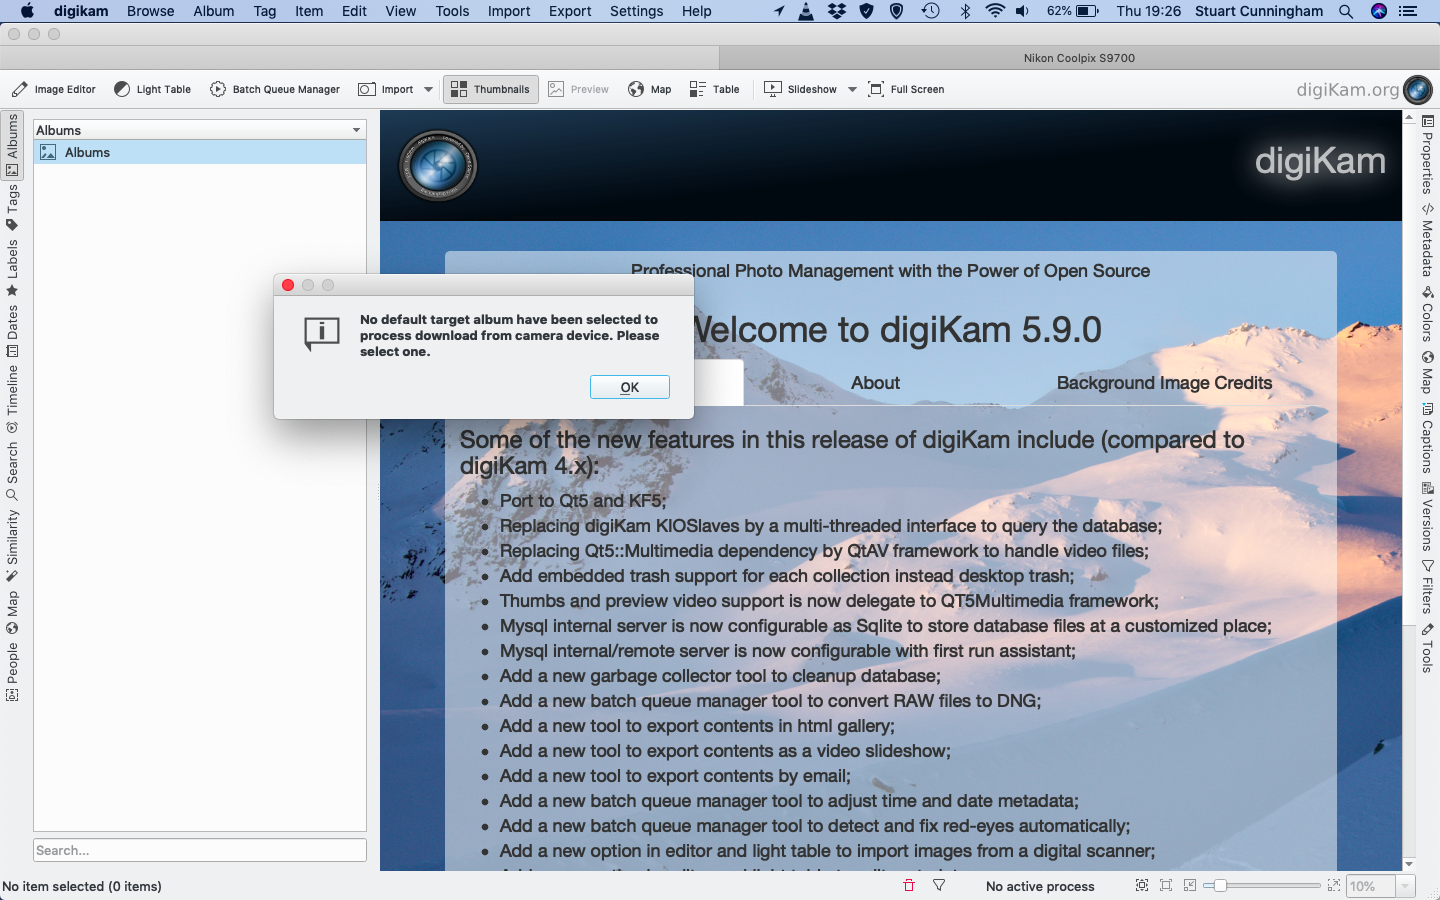Enter Full Screen mode
The width and height of the screenshot is (1440, 900).
point(906,89)
